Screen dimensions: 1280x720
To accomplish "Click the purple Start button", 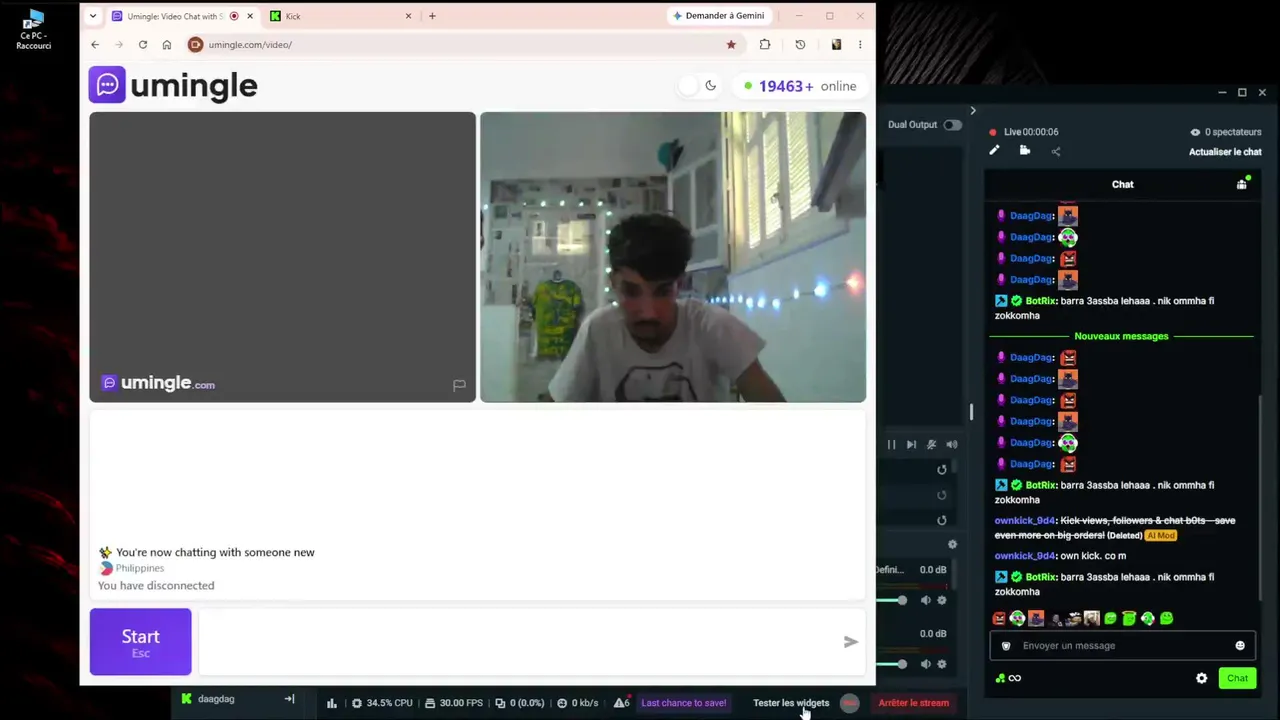I will click(140, 642).
